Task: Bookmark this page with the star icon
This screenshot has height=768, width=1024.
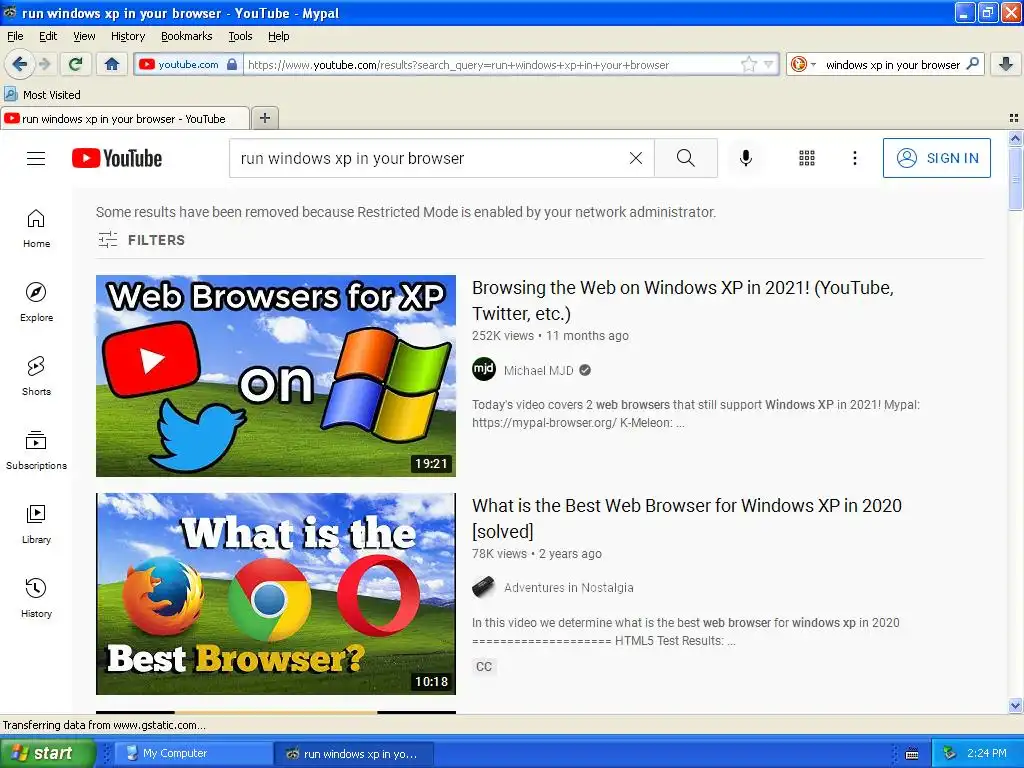Action: pyautogui.click(x=748, y=65)
